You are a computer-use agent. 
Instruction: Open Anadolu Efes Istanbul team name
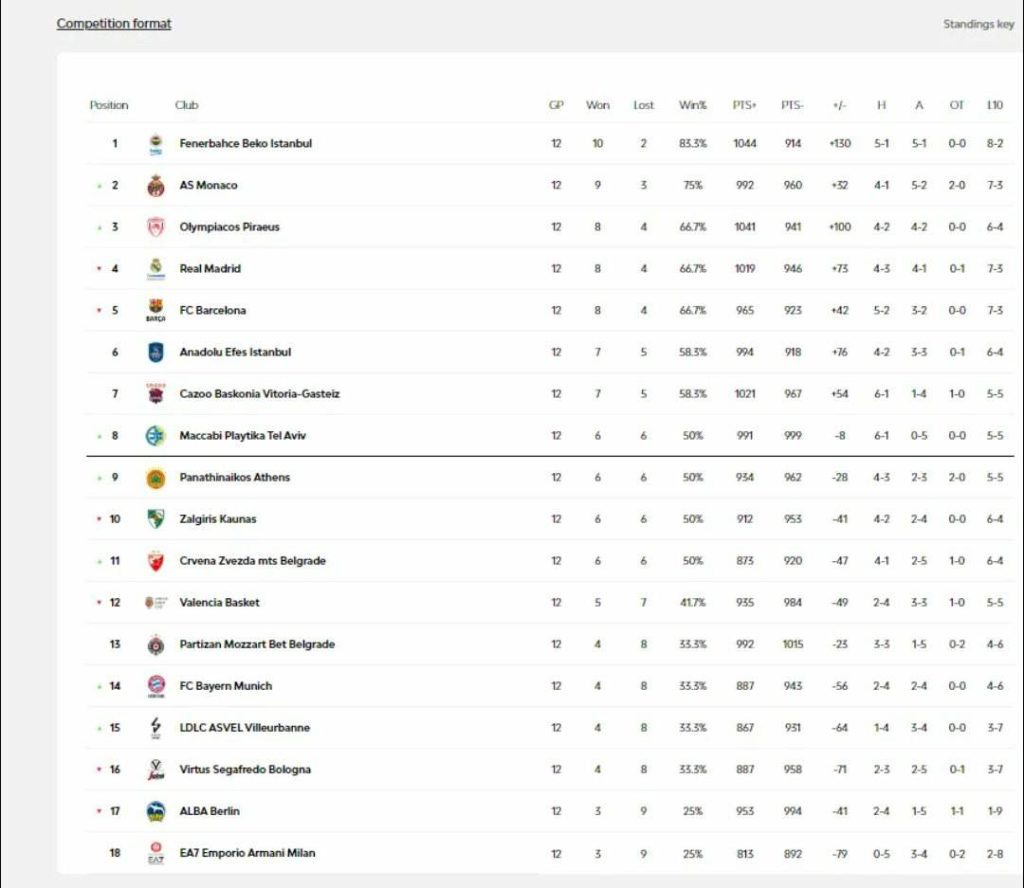[235, 352]
